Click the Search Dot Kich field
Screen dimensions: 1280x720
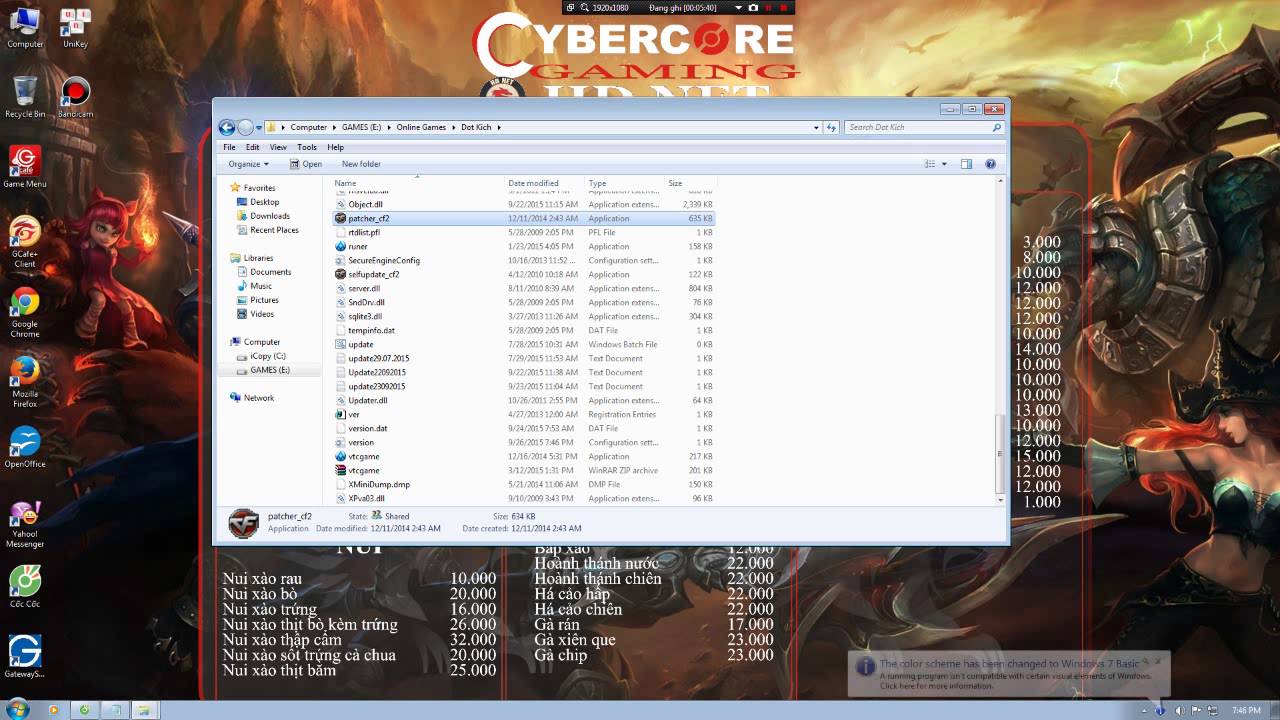[924, 127]
